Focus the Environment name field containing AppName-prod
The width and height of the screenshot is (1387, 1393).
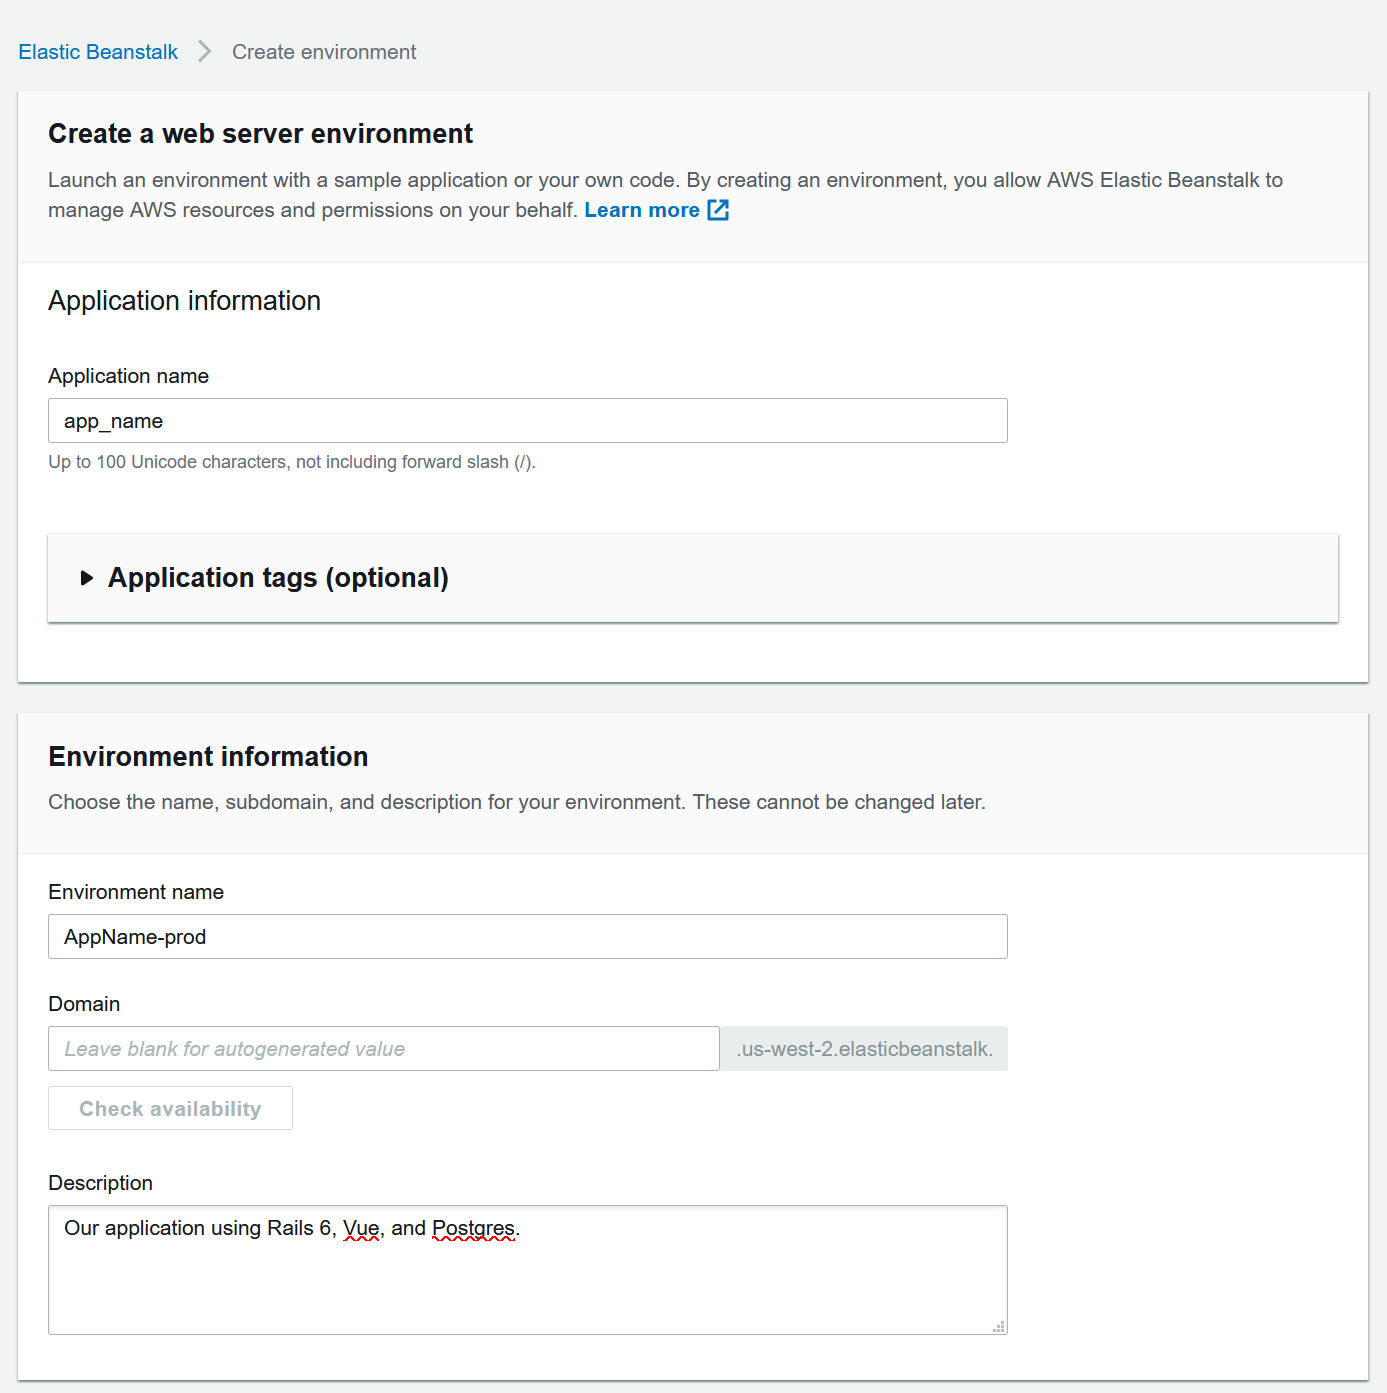[x=528, y=937]
